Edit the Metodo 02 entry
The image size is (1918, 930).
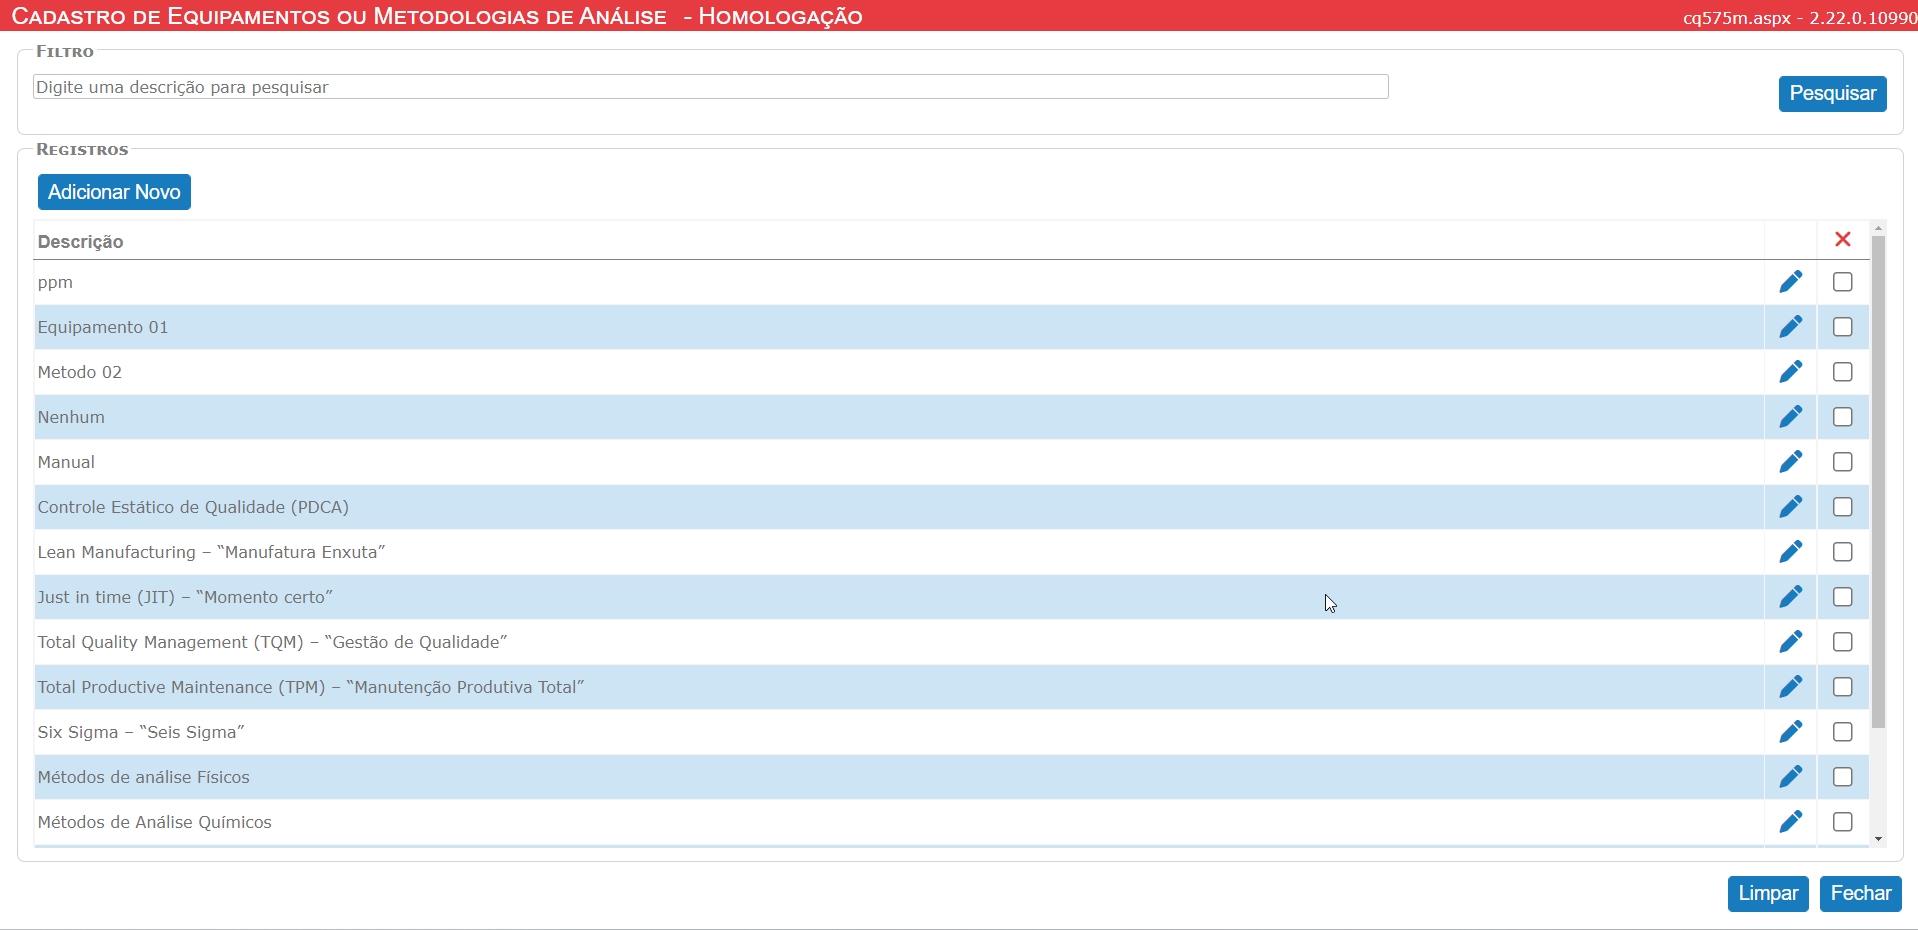pyautogui.click(x=1791, y=372)
